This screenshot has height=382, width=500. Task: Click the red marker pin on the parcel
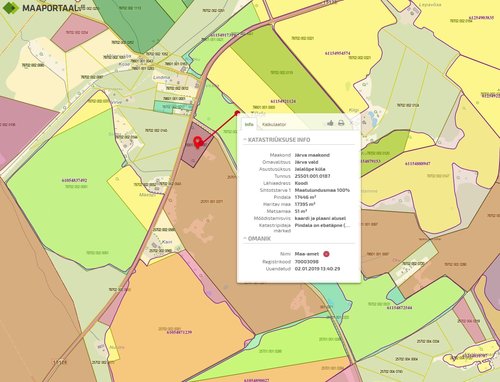(x=198, y=142)
